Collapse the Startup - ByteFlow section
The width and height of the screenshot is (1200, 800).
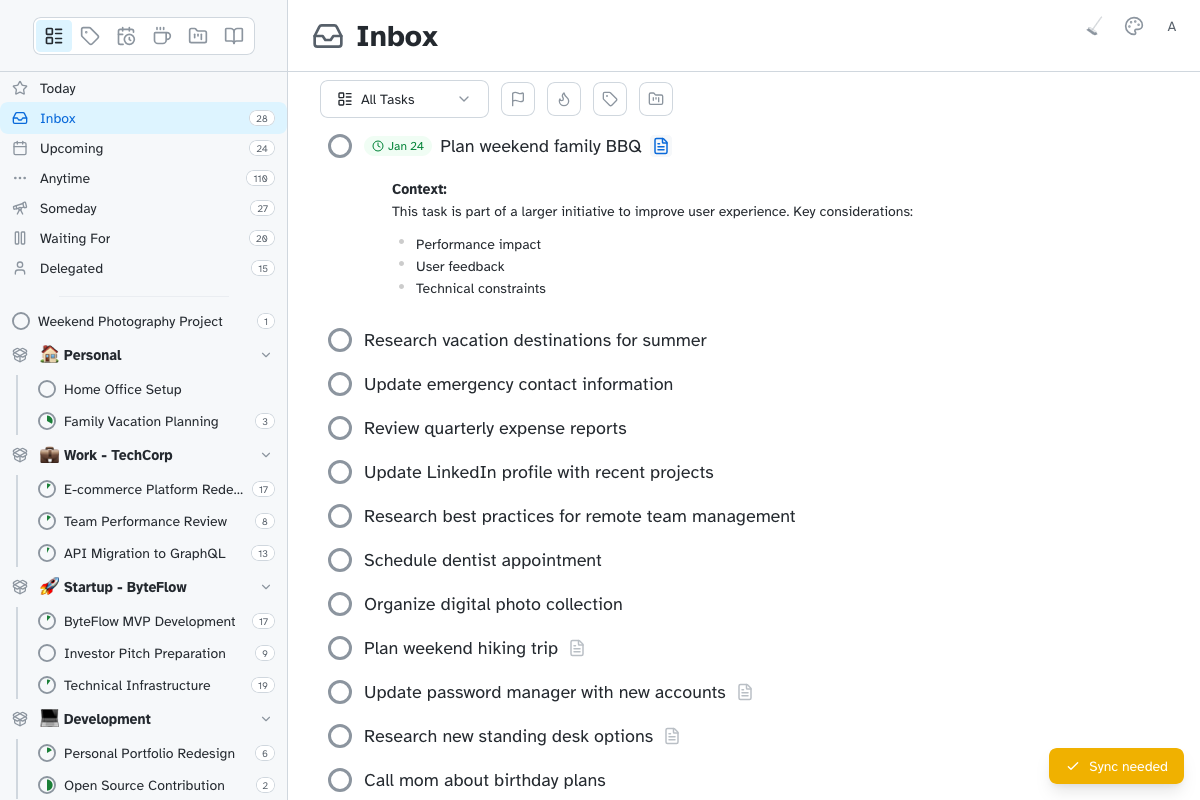pyautogui.click(x=266, y=587)
